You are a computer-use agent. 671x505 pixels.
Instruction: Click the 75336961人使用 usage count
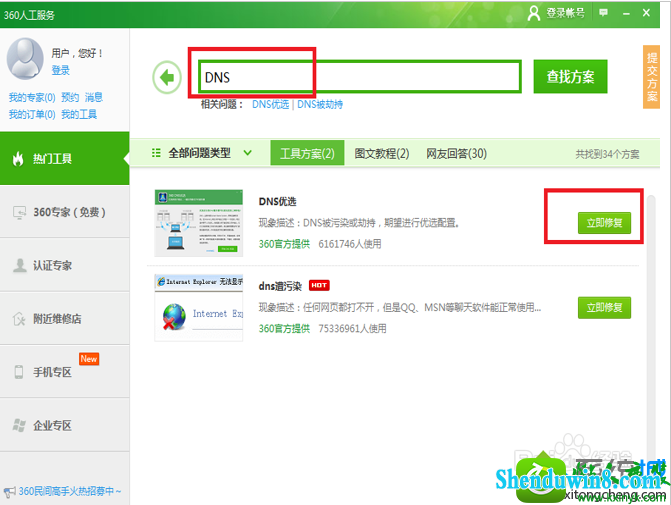pos(352,329)
